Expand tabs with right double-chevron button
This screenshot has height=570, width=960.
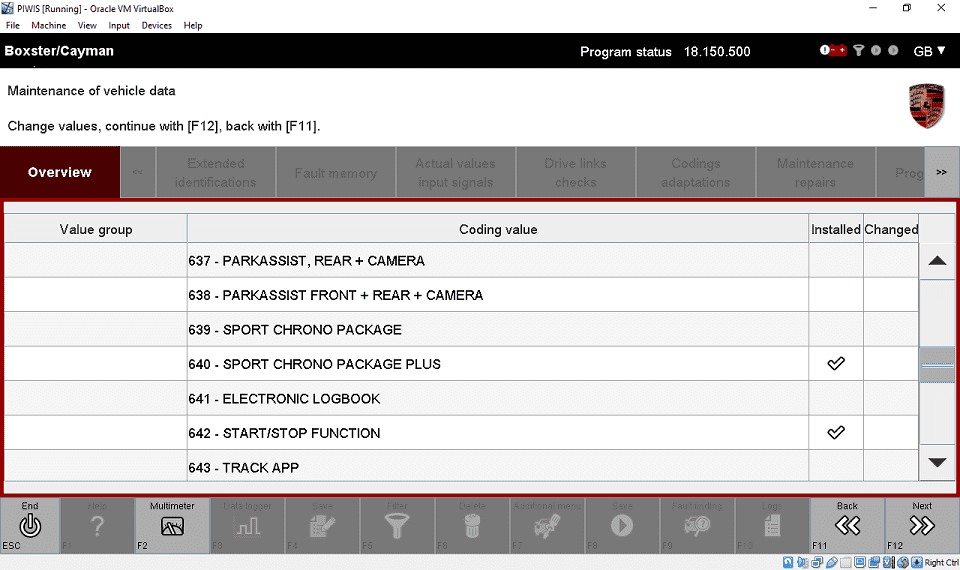[941, 172]
